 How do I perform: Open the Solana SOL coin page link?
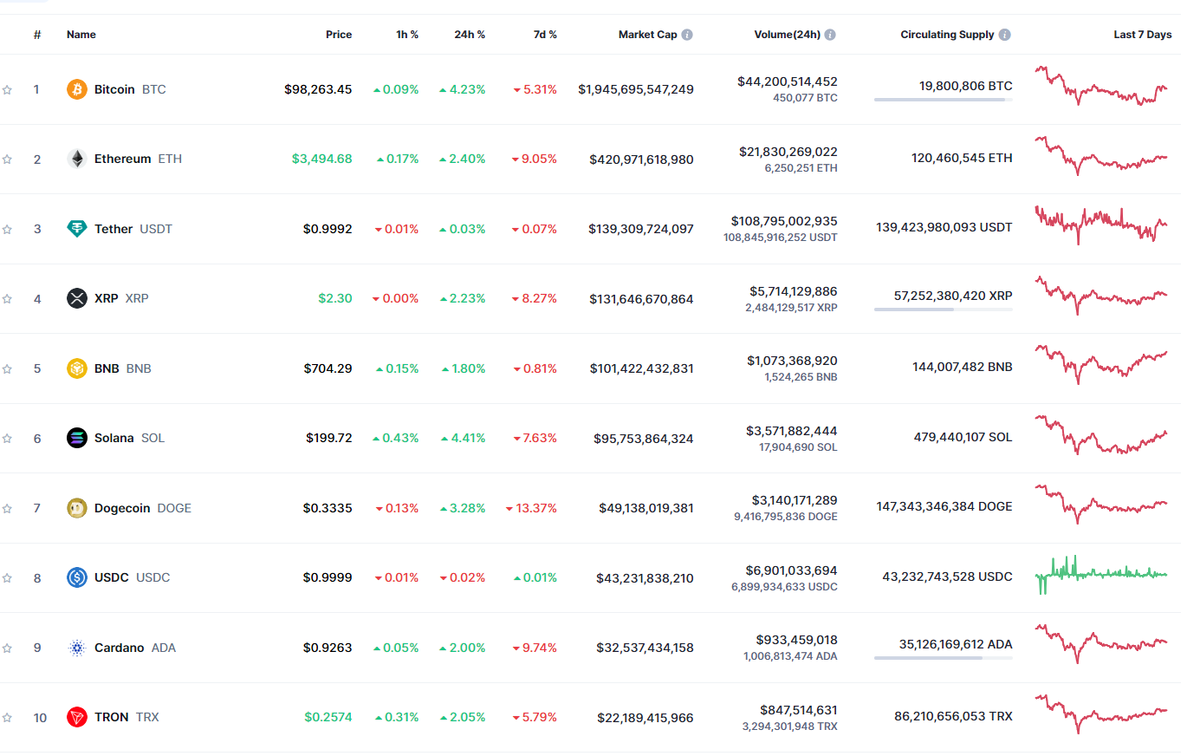(116, 438)
